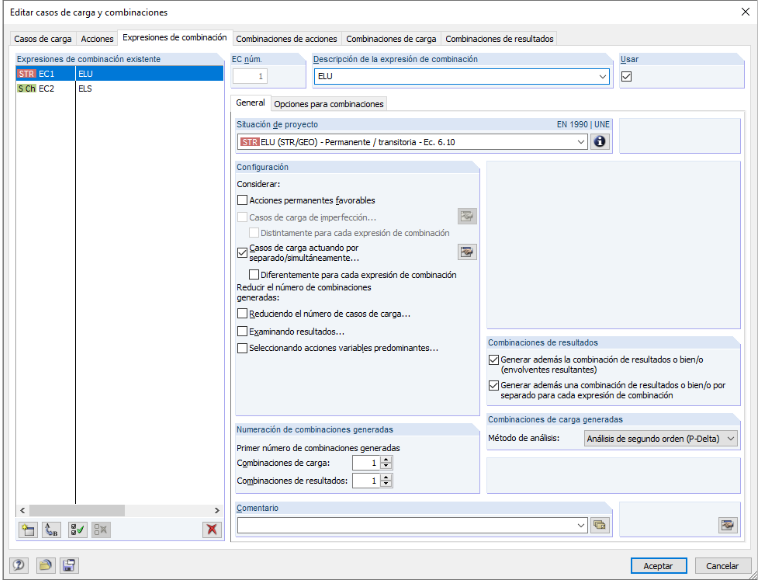Click the Aceptar button
The height and width of the screenshot is (580, 760).
(x=658, y=565)
